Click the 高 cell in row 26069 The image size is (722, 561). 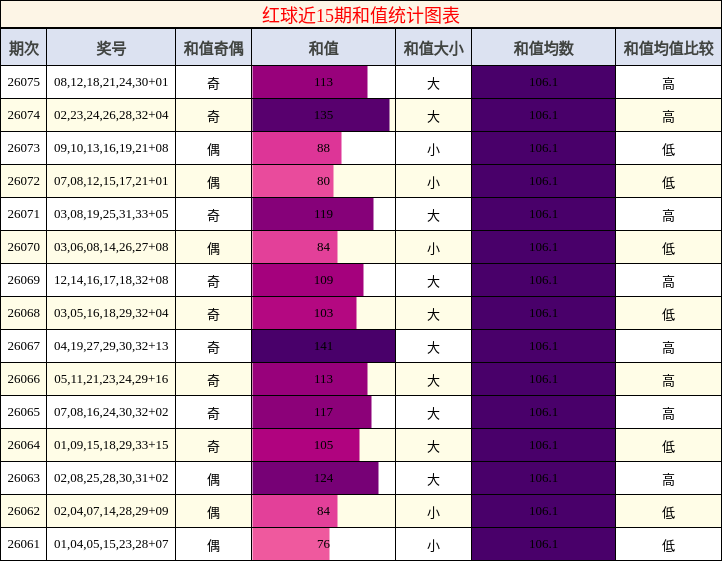[669, 281]
